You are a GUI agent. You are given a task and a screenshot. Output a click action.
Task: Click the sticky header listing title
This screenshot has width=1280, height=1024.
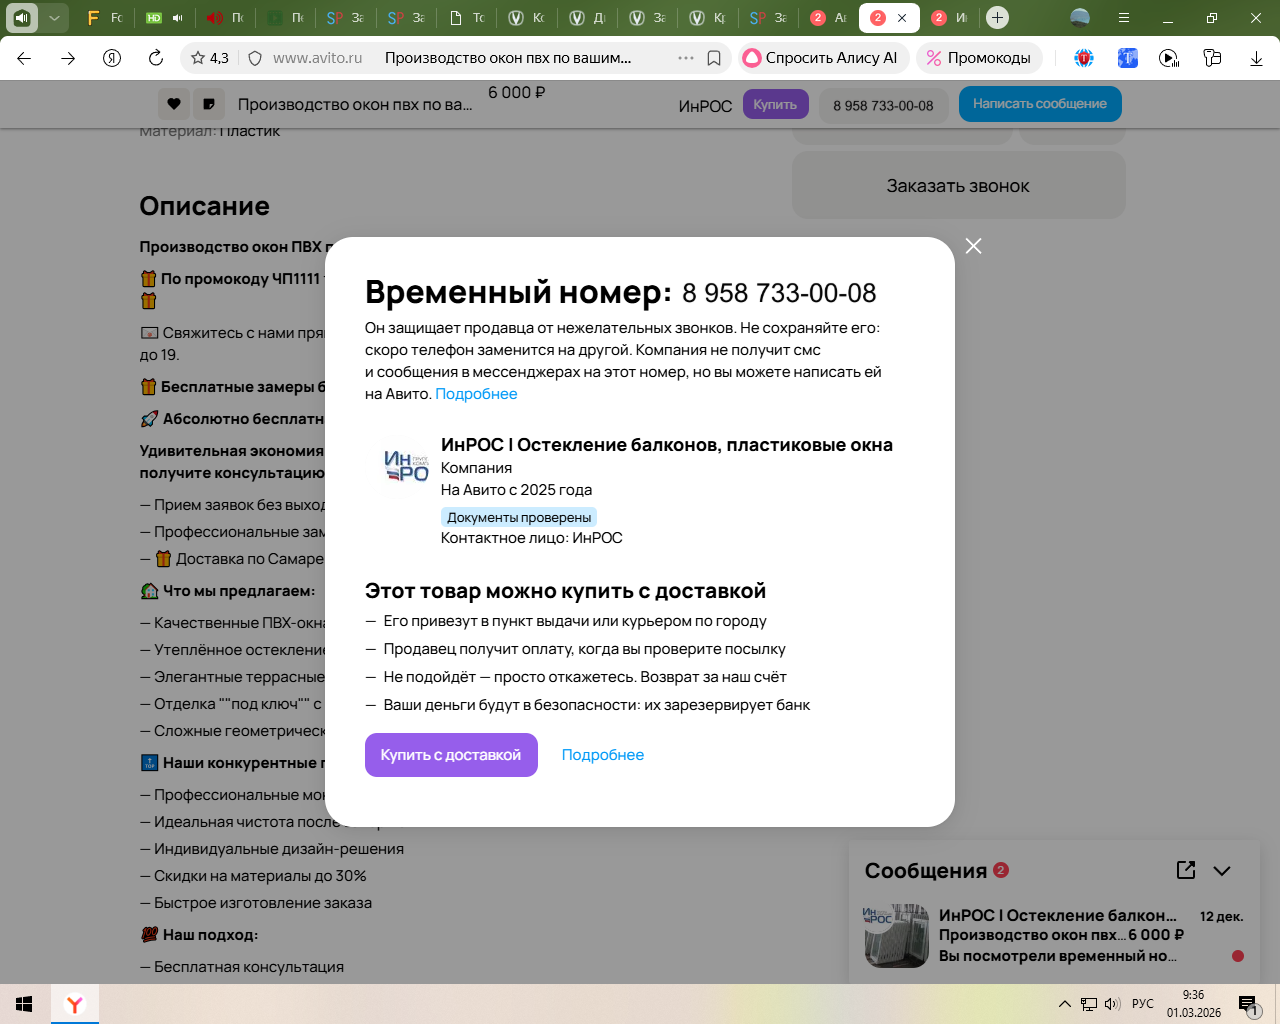[x=355, y=104]
